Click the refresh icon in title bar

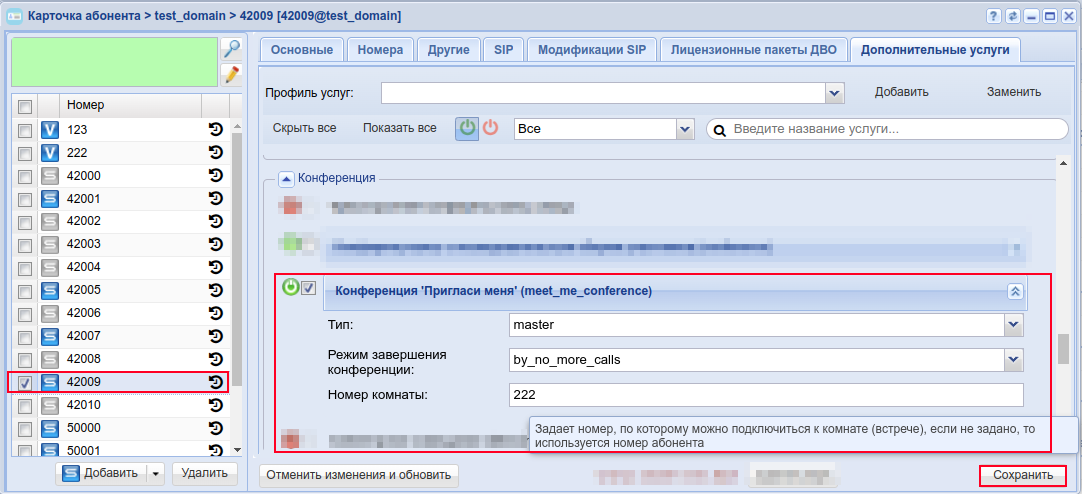(1013, 15)
